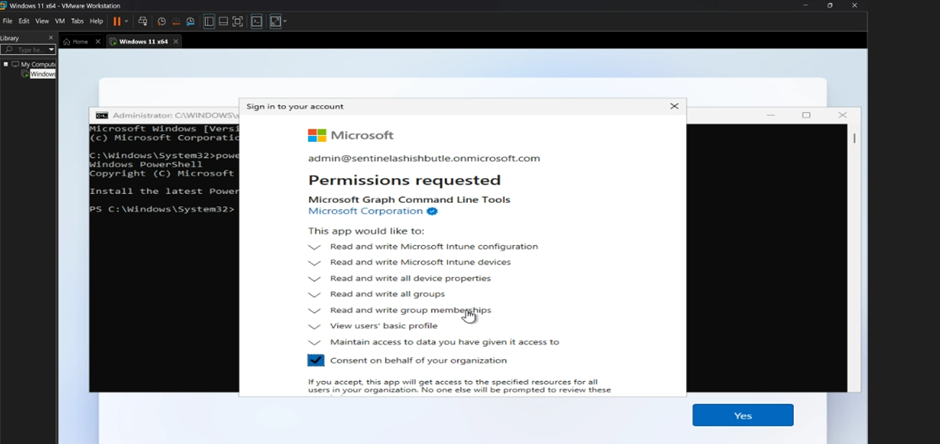Toggle Consent on behalf of your organization
Screen dimensions: 940x444
[x=316, y=360]
